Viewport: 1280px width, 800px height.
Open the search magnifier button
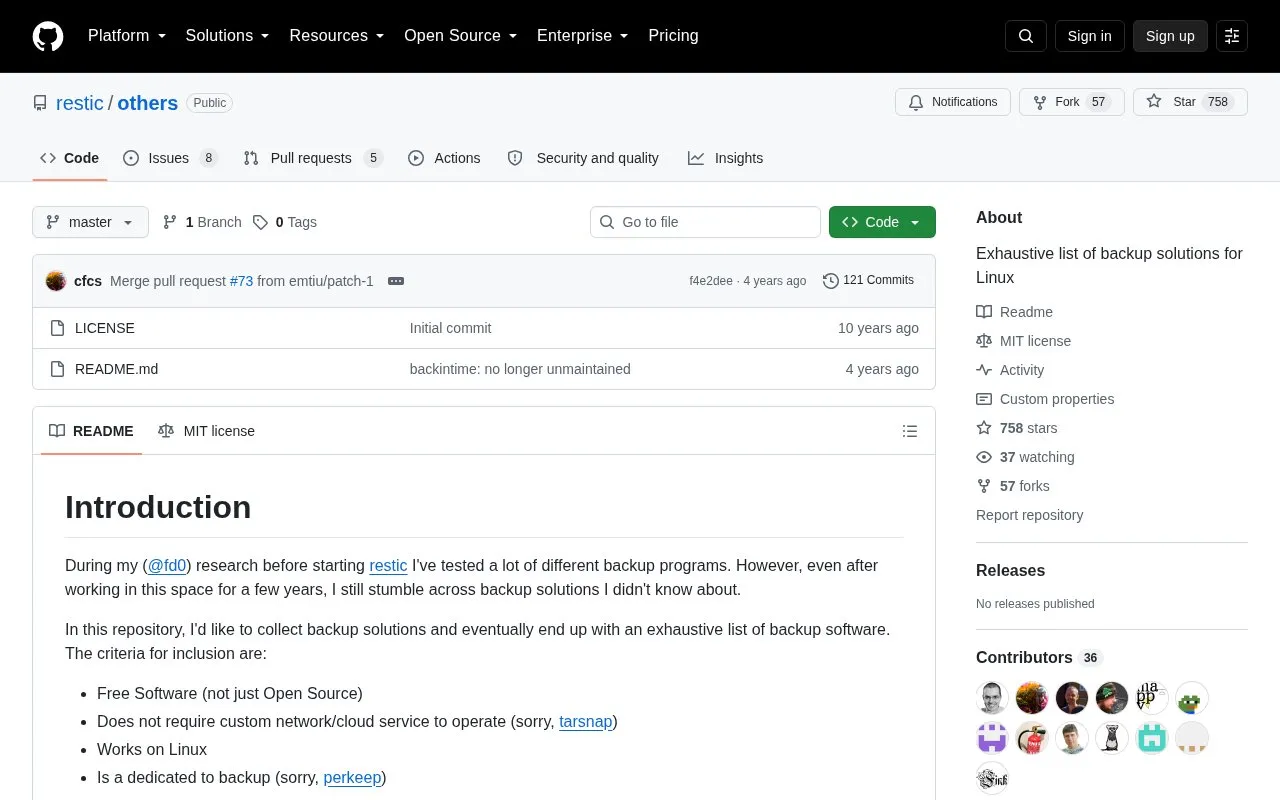pyautogui.click(x=1026, y=36)
